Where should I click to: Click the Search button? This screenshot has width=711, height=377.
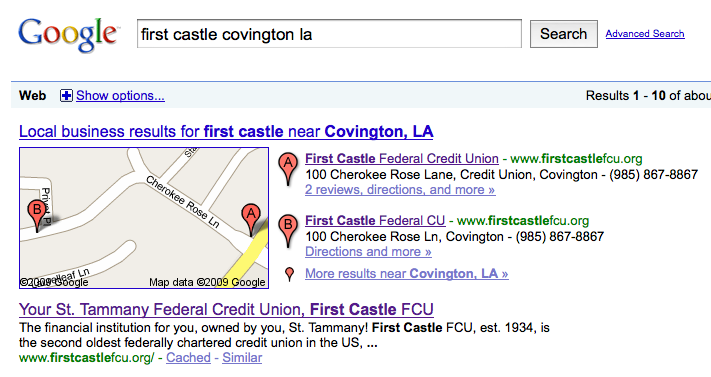(x=564, y=34)
